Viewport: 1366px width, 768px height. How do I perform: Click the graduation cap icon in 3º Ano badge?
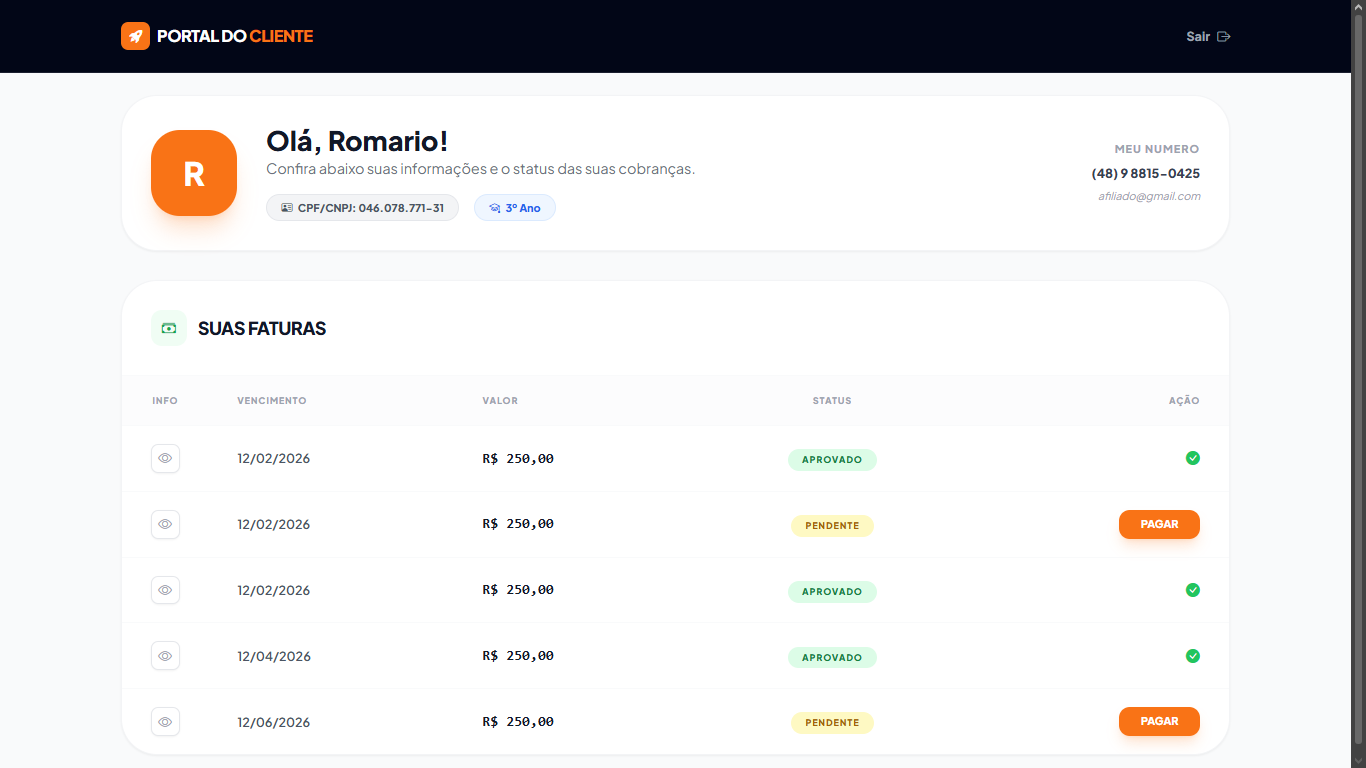click(494, 208)
